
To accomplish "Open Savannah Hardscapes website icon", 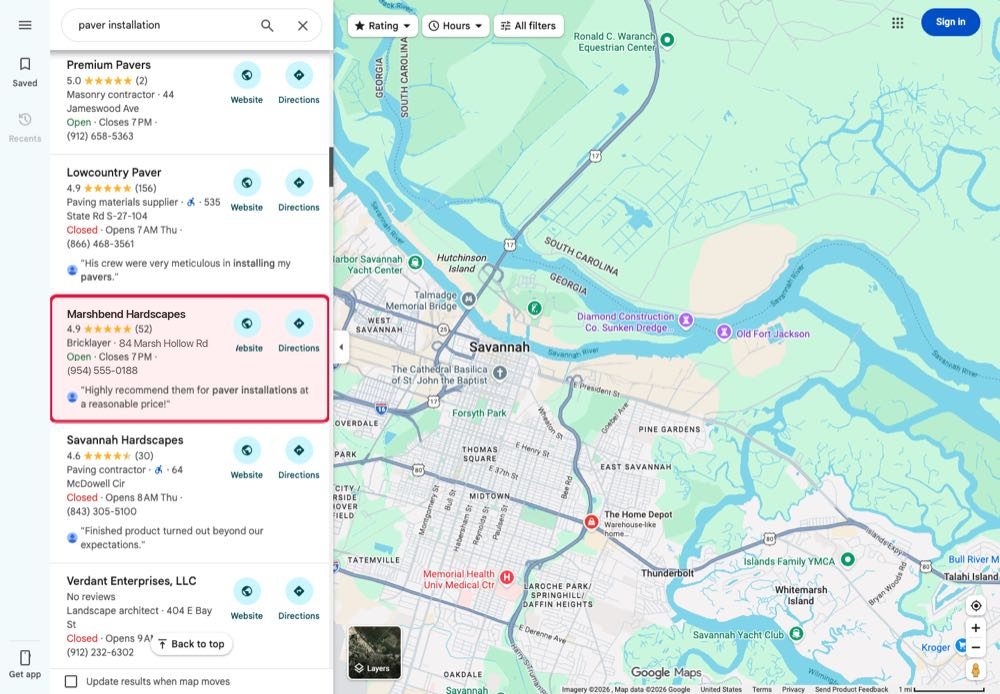I will tap(247, 450).
